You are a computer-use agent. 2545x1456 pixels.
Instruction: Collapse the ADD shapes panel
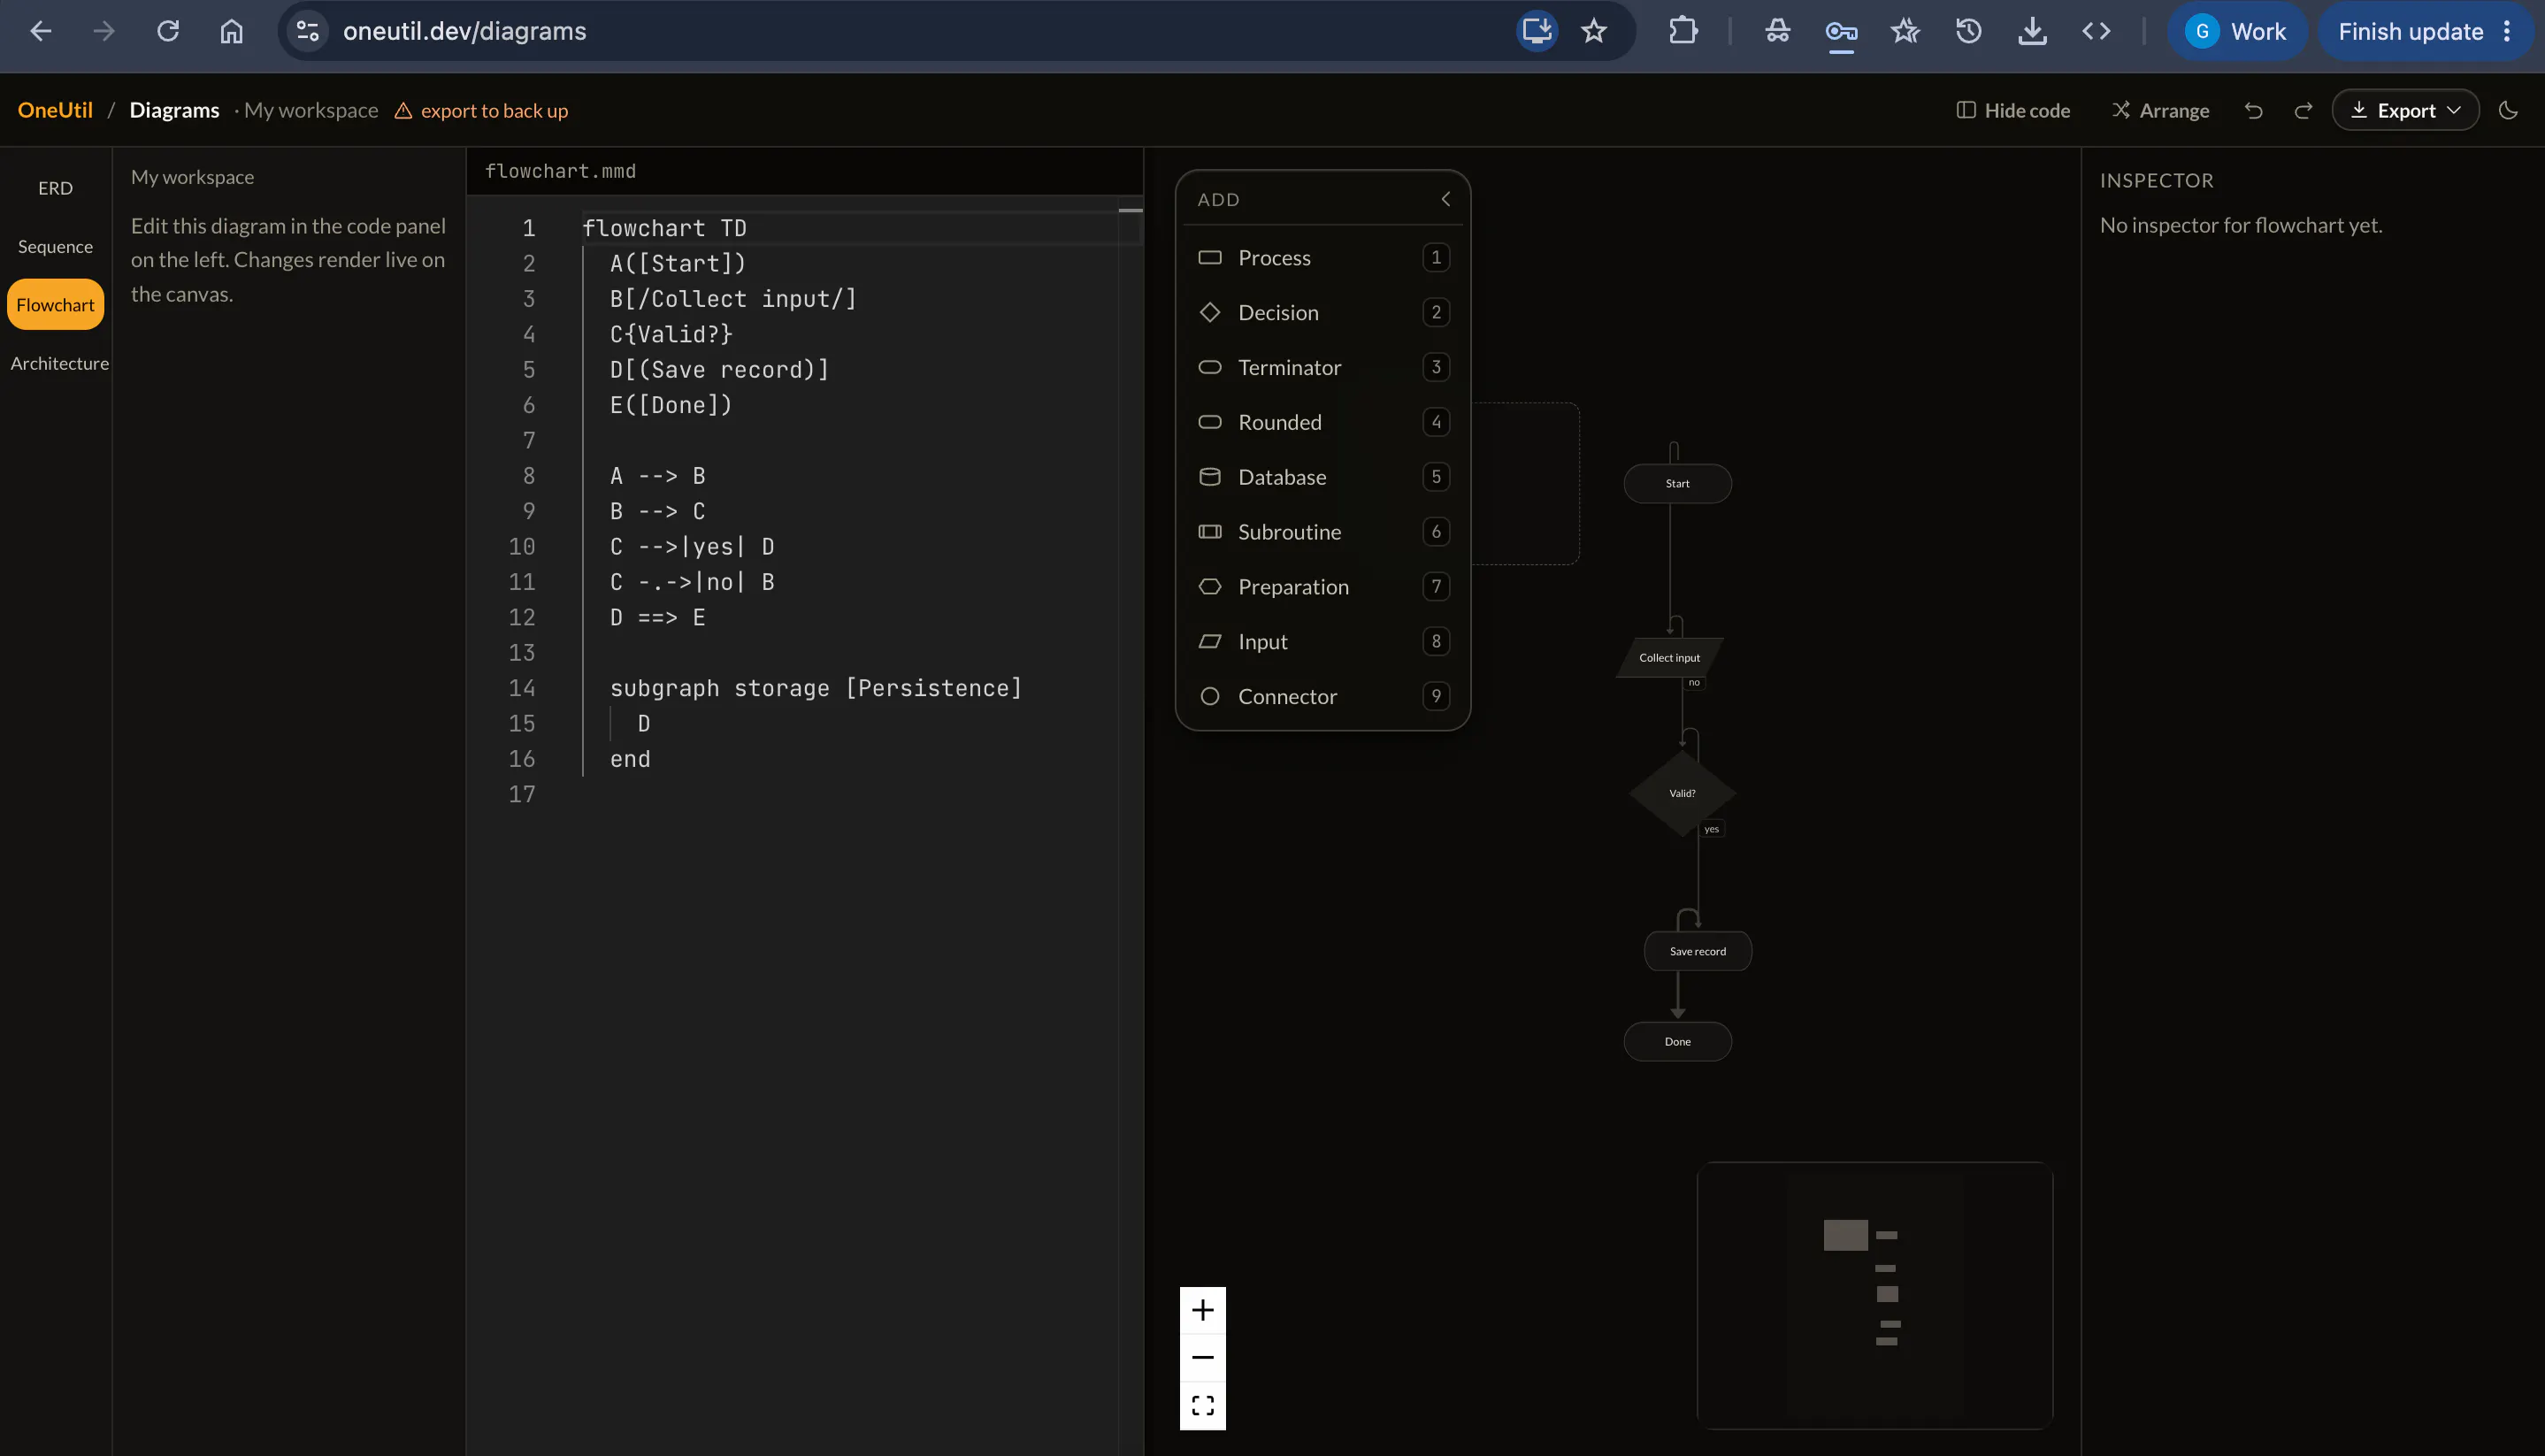pyautogui.click(x=1445, y=199)
